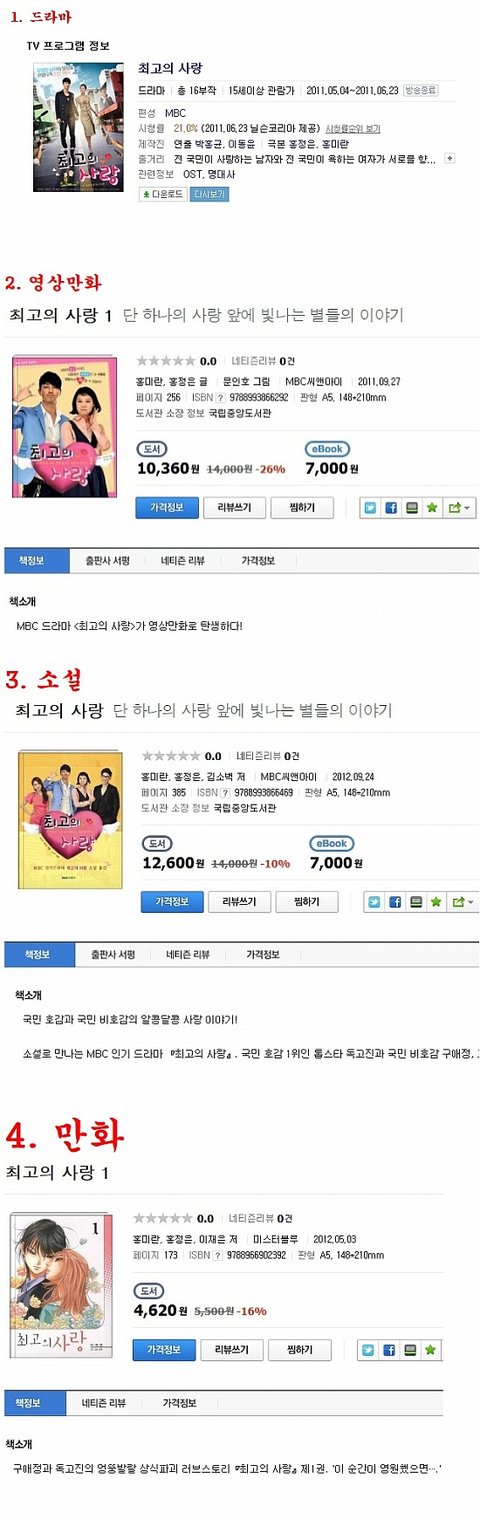The height and width of the screenshot is (1520, 480).
Task: Click 찜하기 button for 만화 book
Action: [x=299, y=1350]
